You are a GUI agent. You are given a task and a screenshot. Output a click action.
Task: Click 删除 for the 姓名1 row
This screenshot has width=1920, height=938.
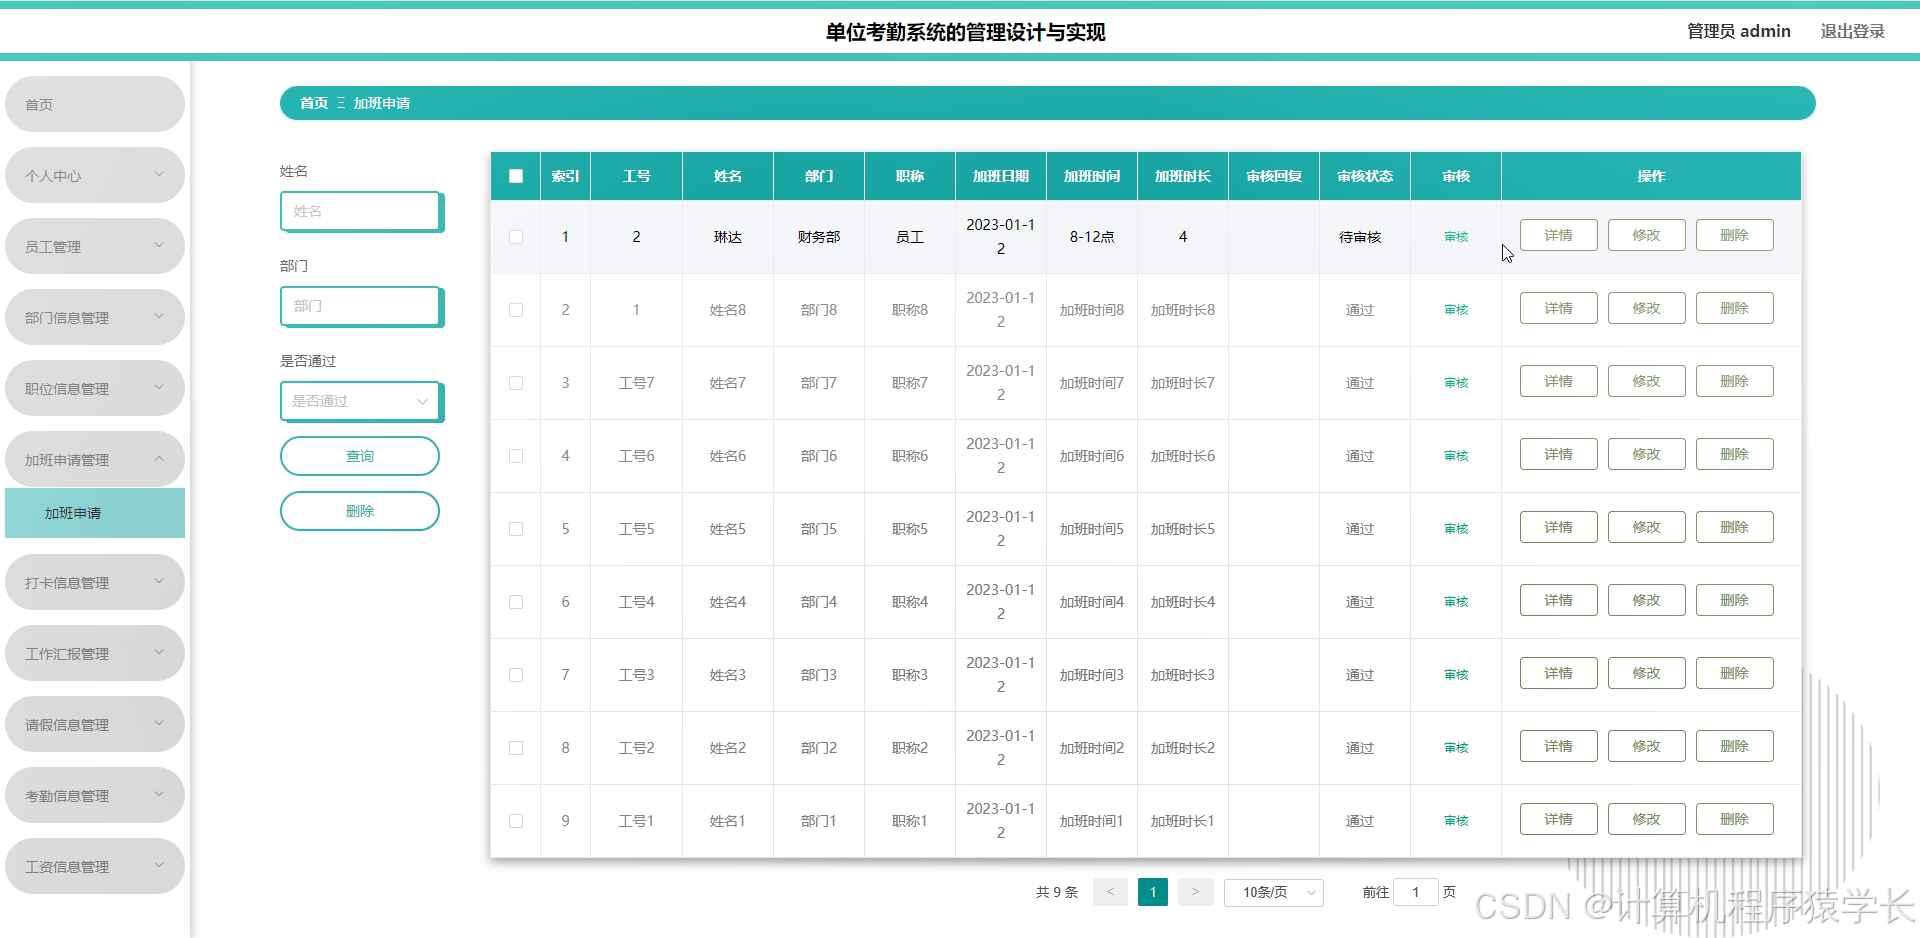(x=1734, y=819)
